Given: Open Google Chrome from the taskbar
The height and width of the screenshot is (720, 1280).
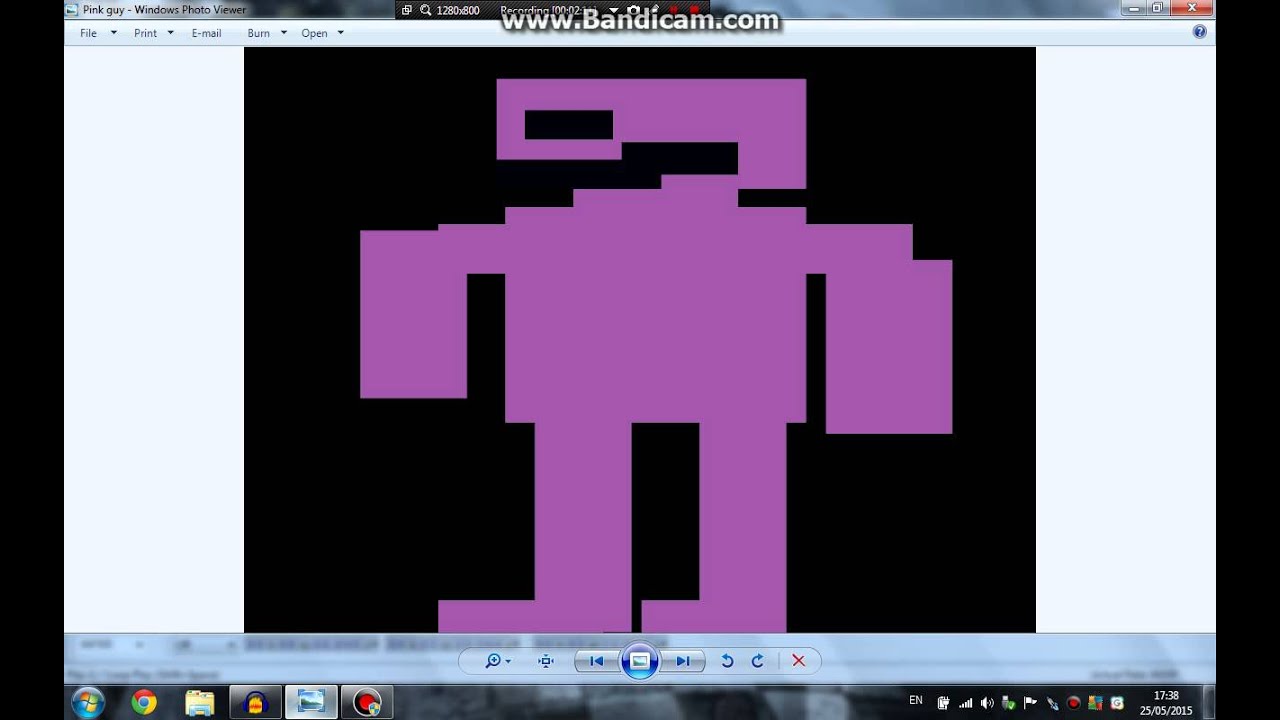Looking at the screenshot, I should tap(144, 702).
